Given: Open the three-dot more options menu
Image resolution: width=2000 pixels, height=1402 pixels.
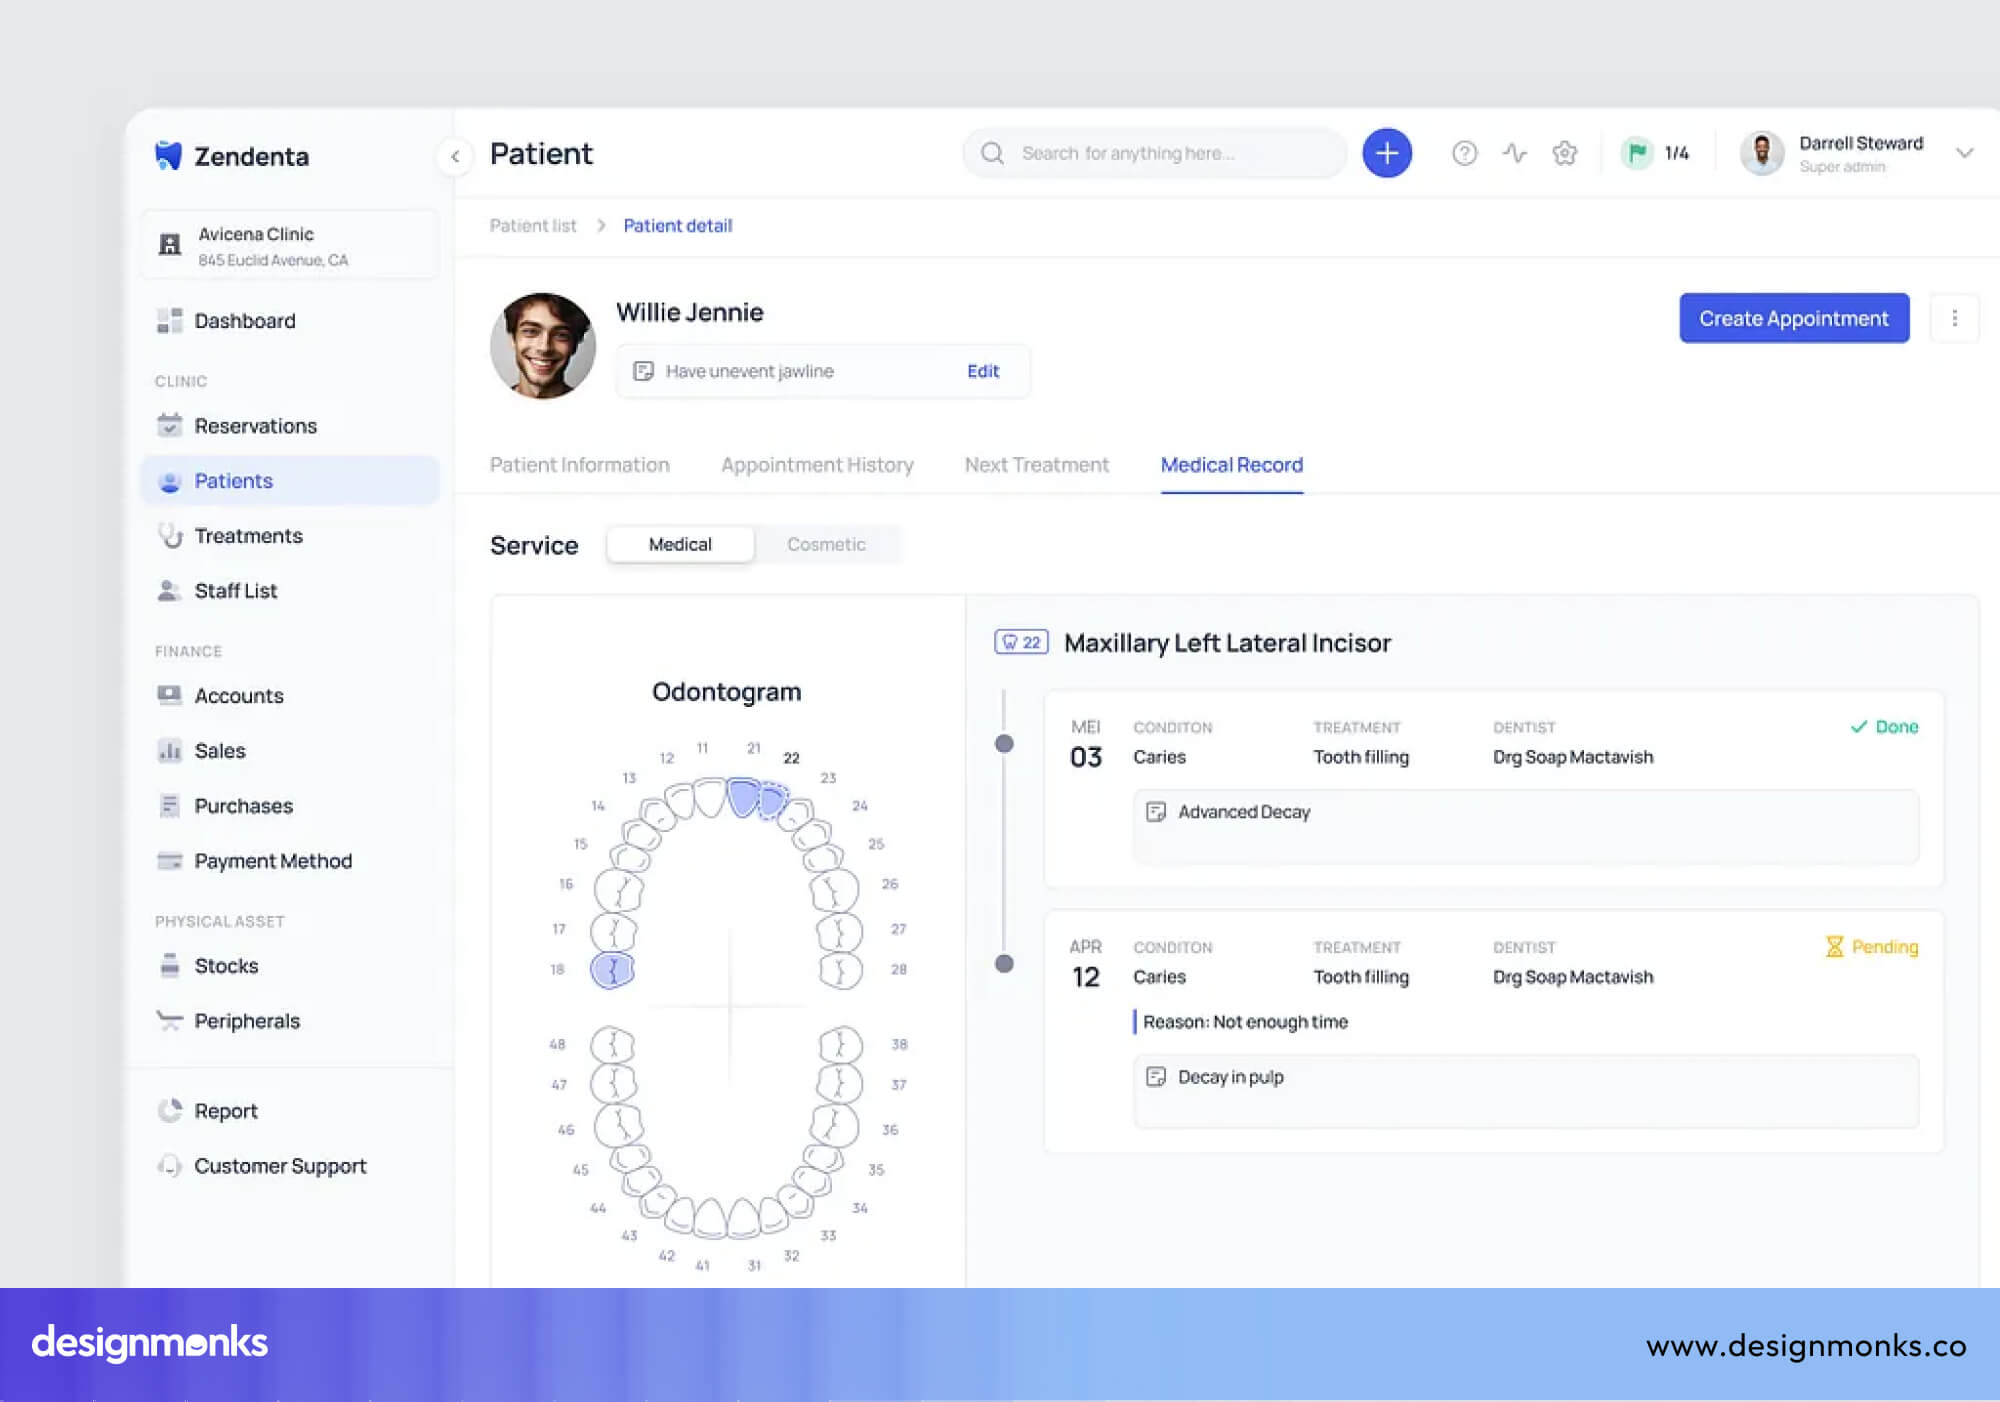Looking at the screenshot, I should pos(1954,318).
